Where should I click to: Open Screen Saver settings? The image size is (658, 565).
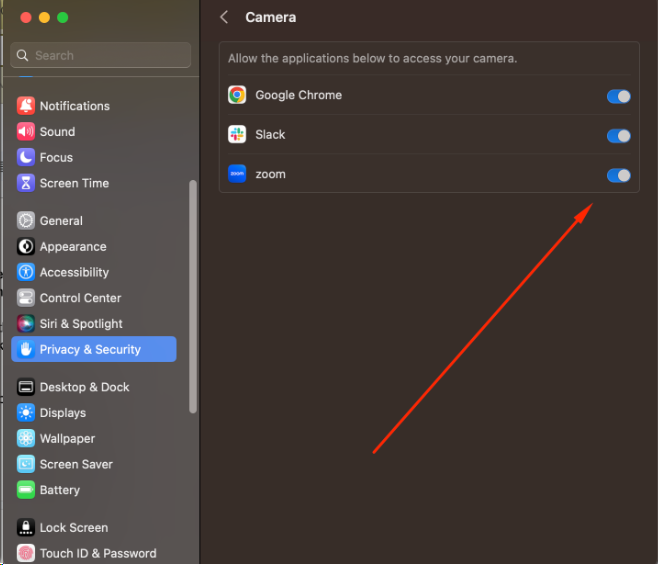(x=94, y=464)
